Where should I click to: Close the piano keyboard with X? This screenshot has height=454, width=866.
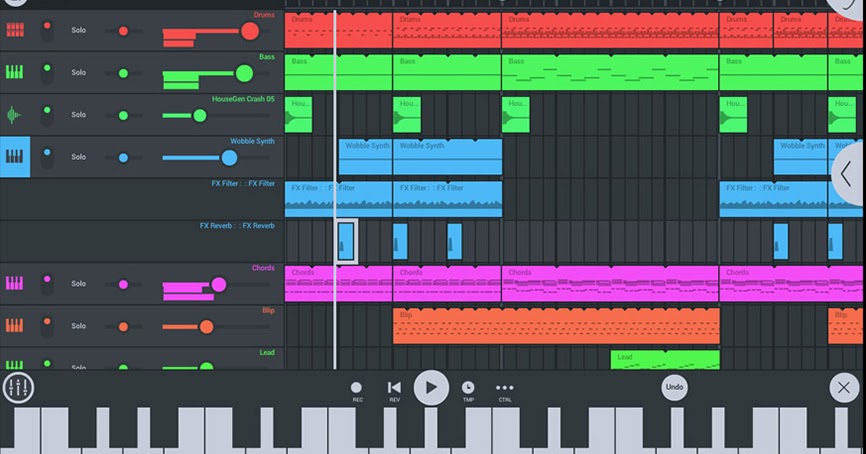click(844, 388)
